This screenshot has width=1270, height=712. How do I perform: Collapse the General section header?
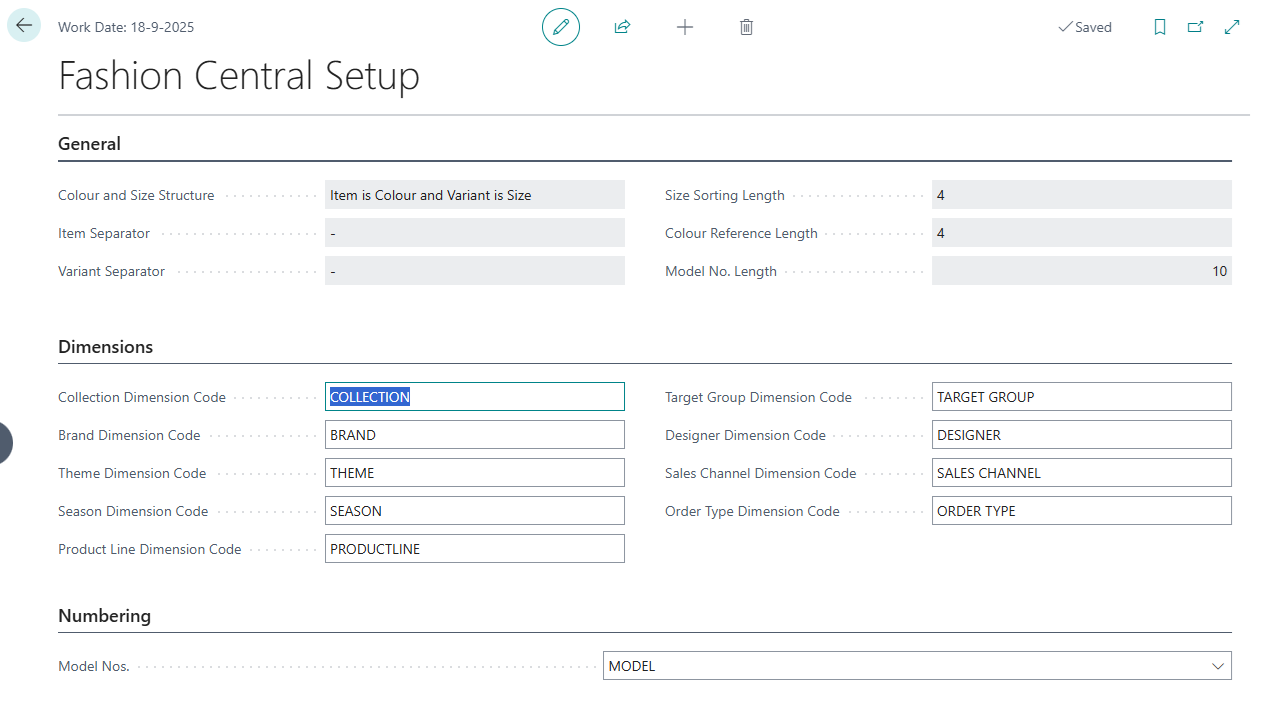tap(90, 144)
